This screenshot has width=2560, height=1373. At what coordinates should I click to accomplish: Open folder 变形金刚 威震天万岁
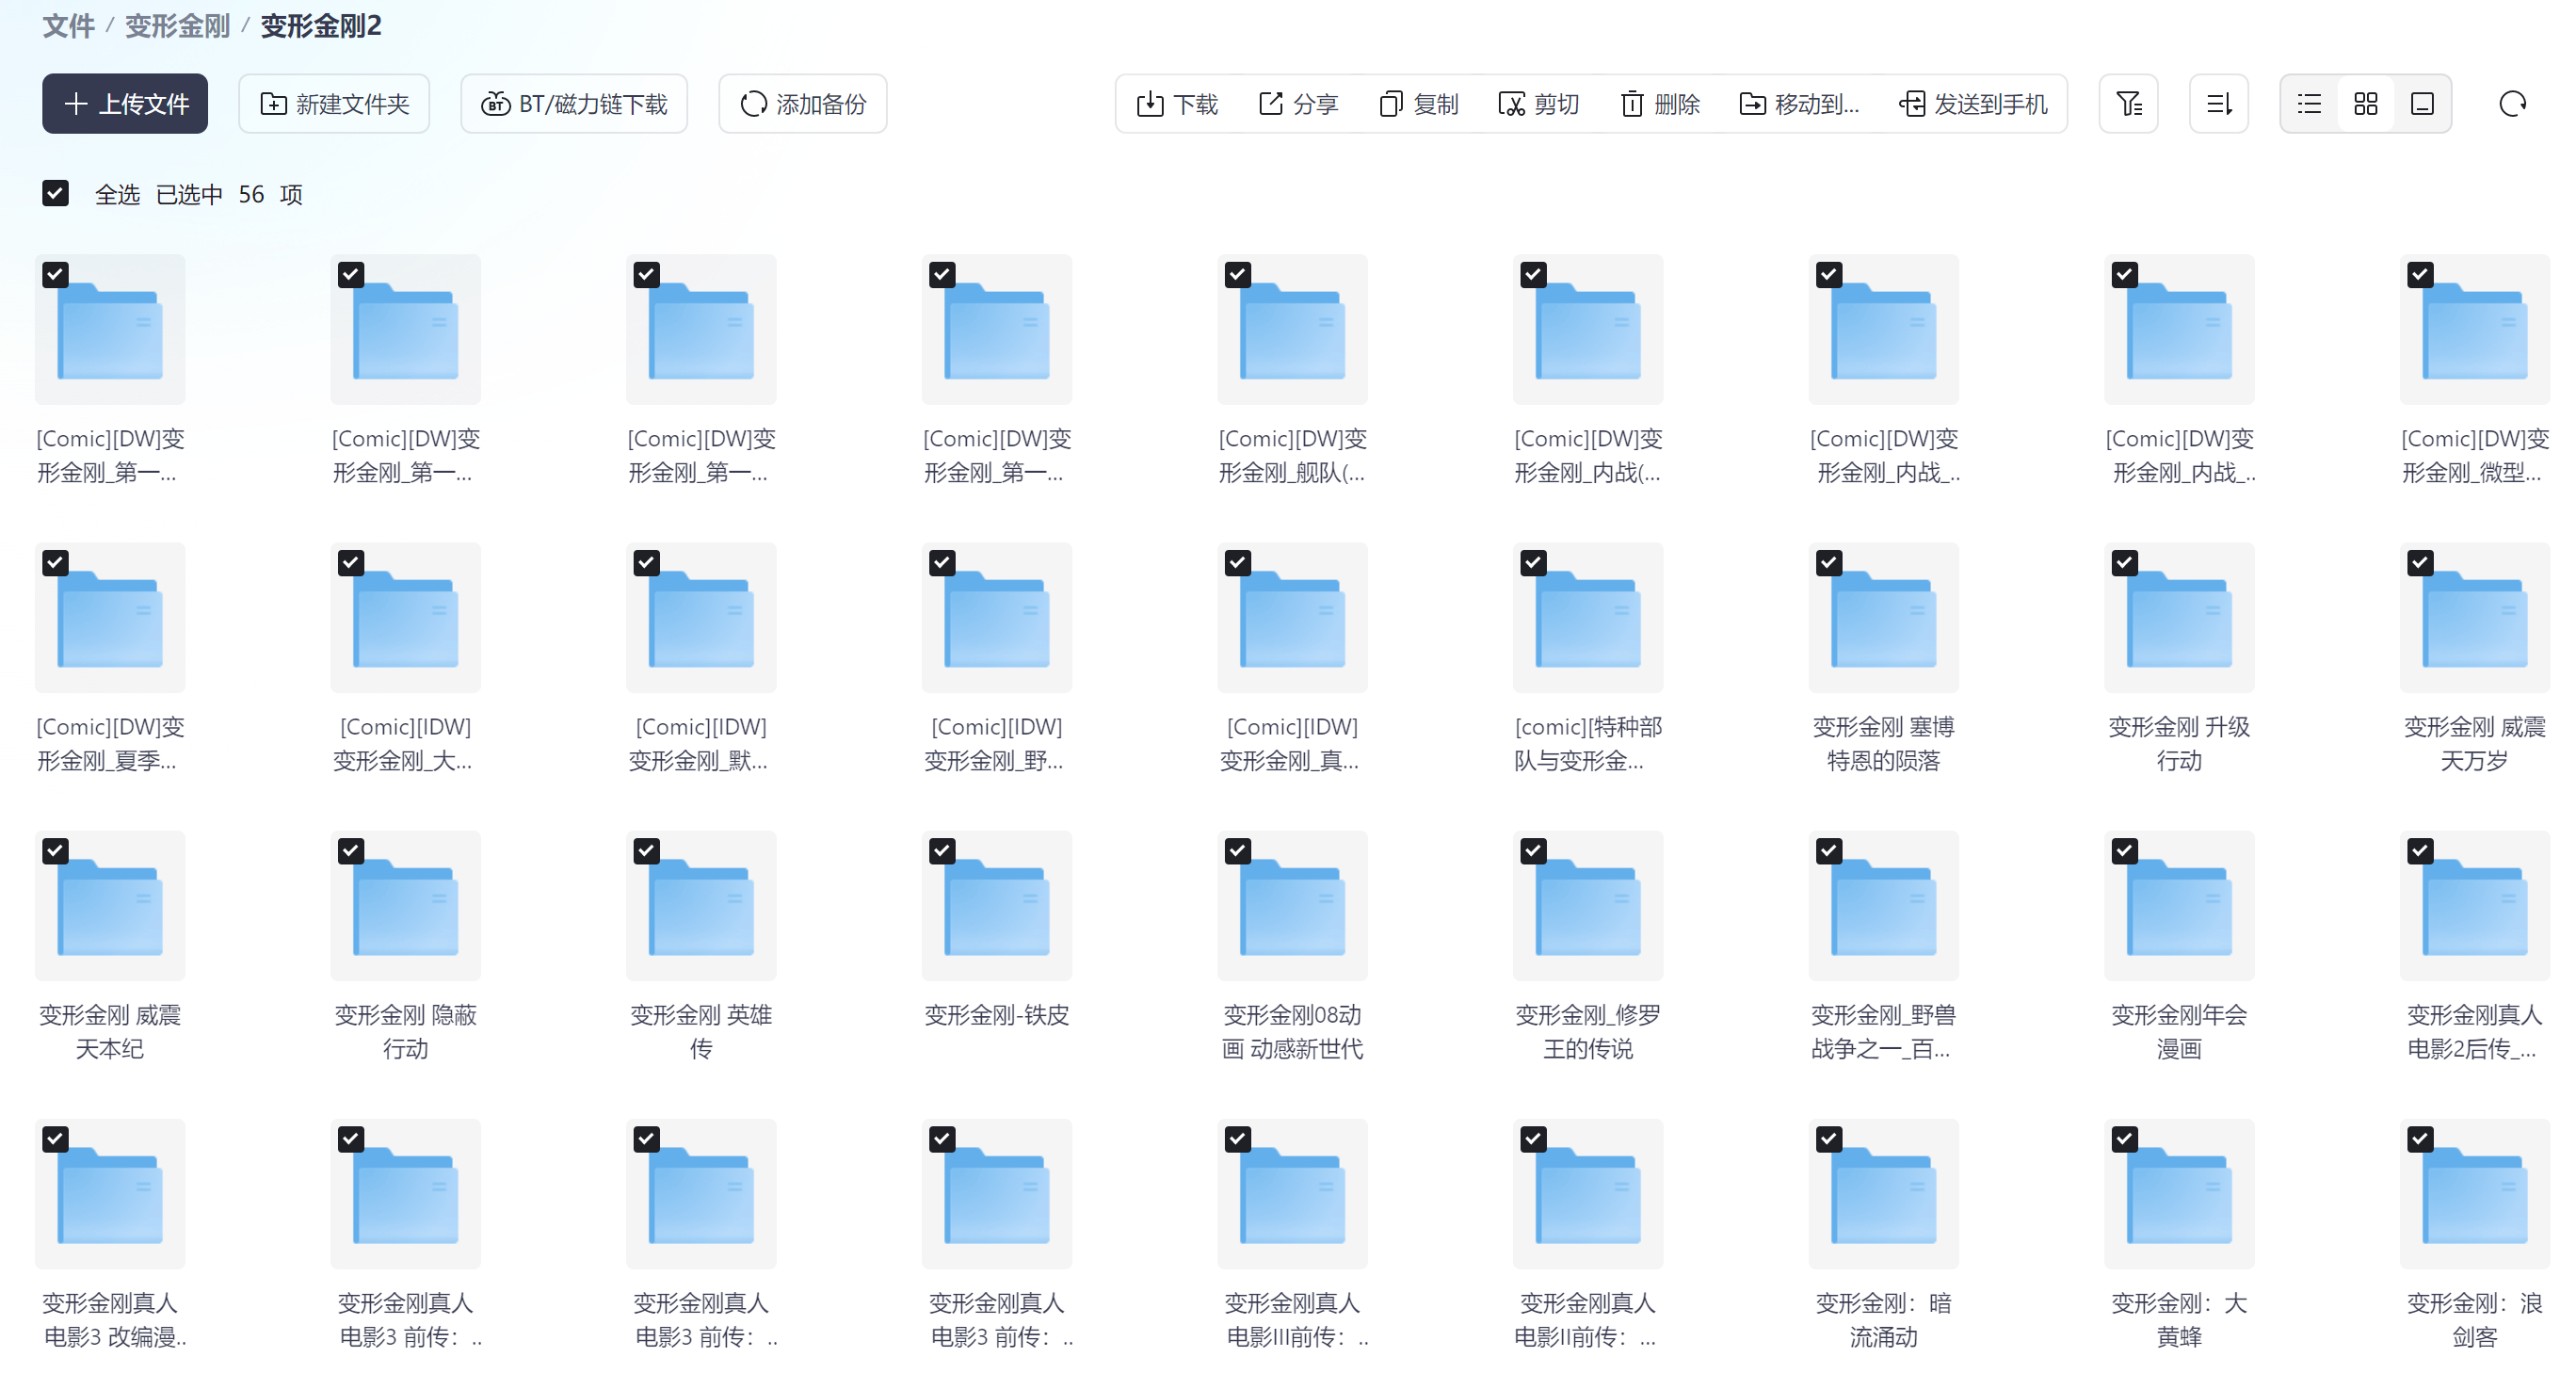point(2475,618)
